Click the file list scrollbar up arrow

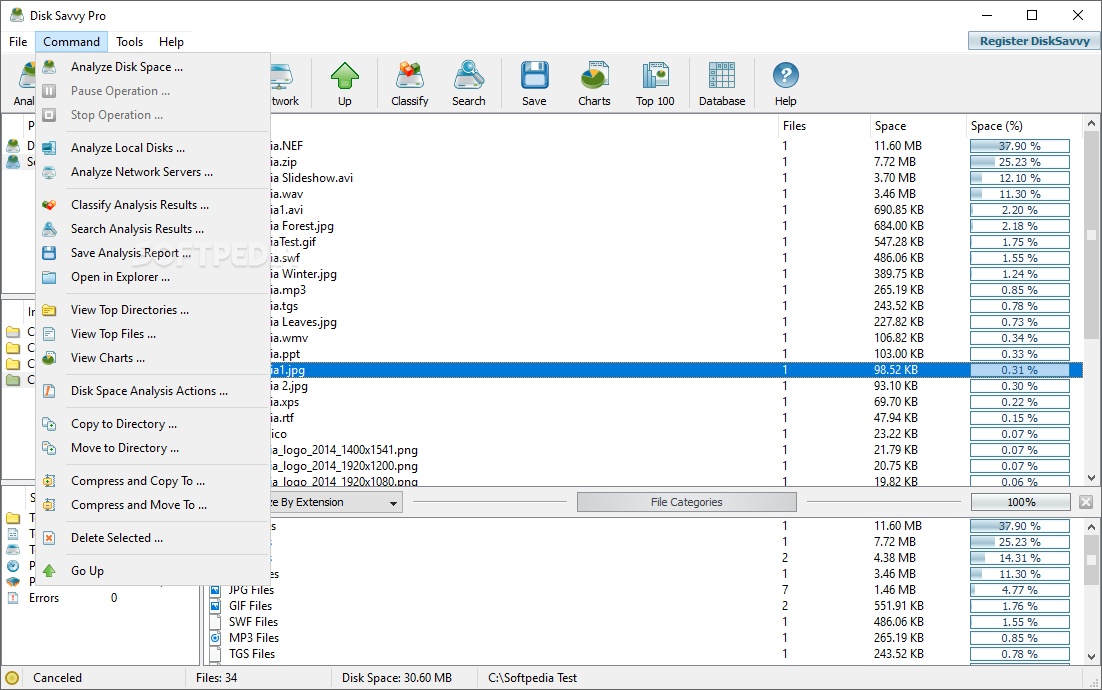(x=1091, y=124)
